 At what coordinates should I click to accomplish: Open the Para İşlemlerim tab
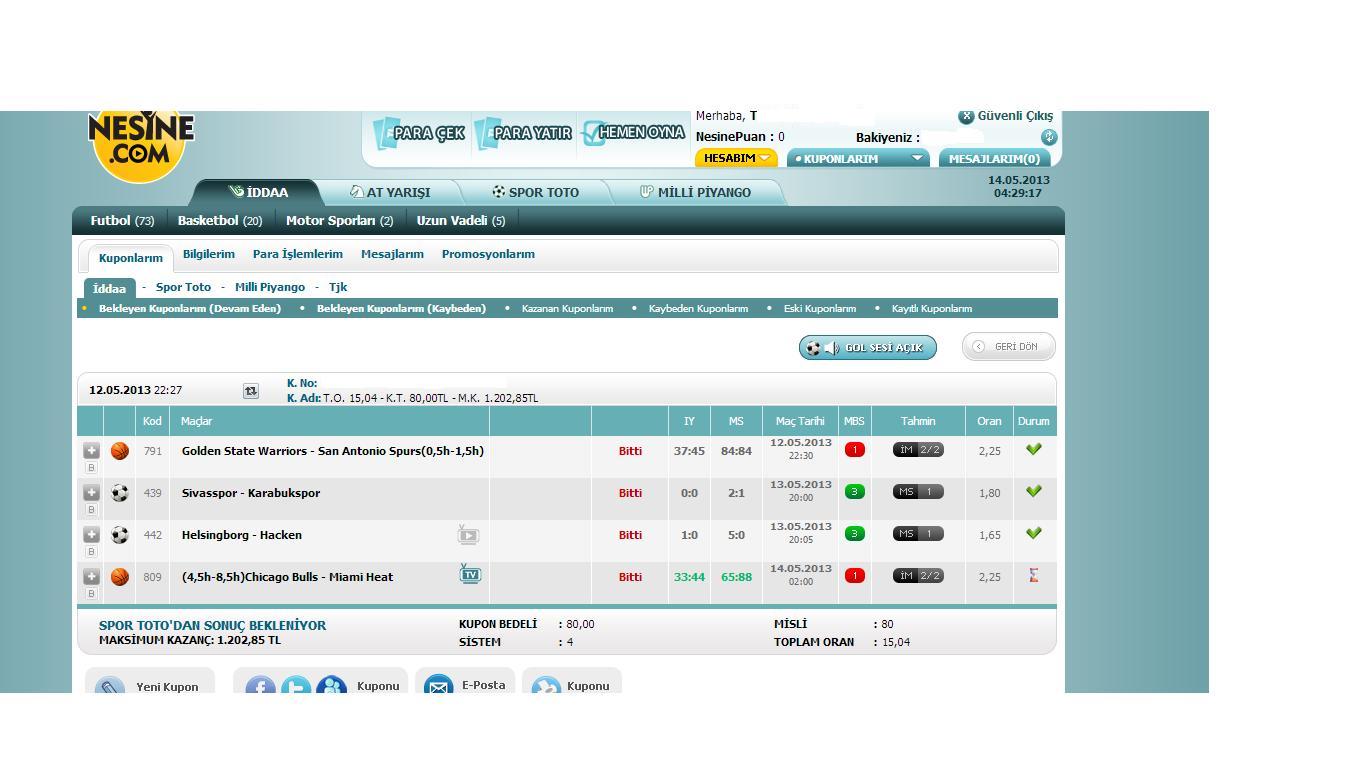coord(298,254)
